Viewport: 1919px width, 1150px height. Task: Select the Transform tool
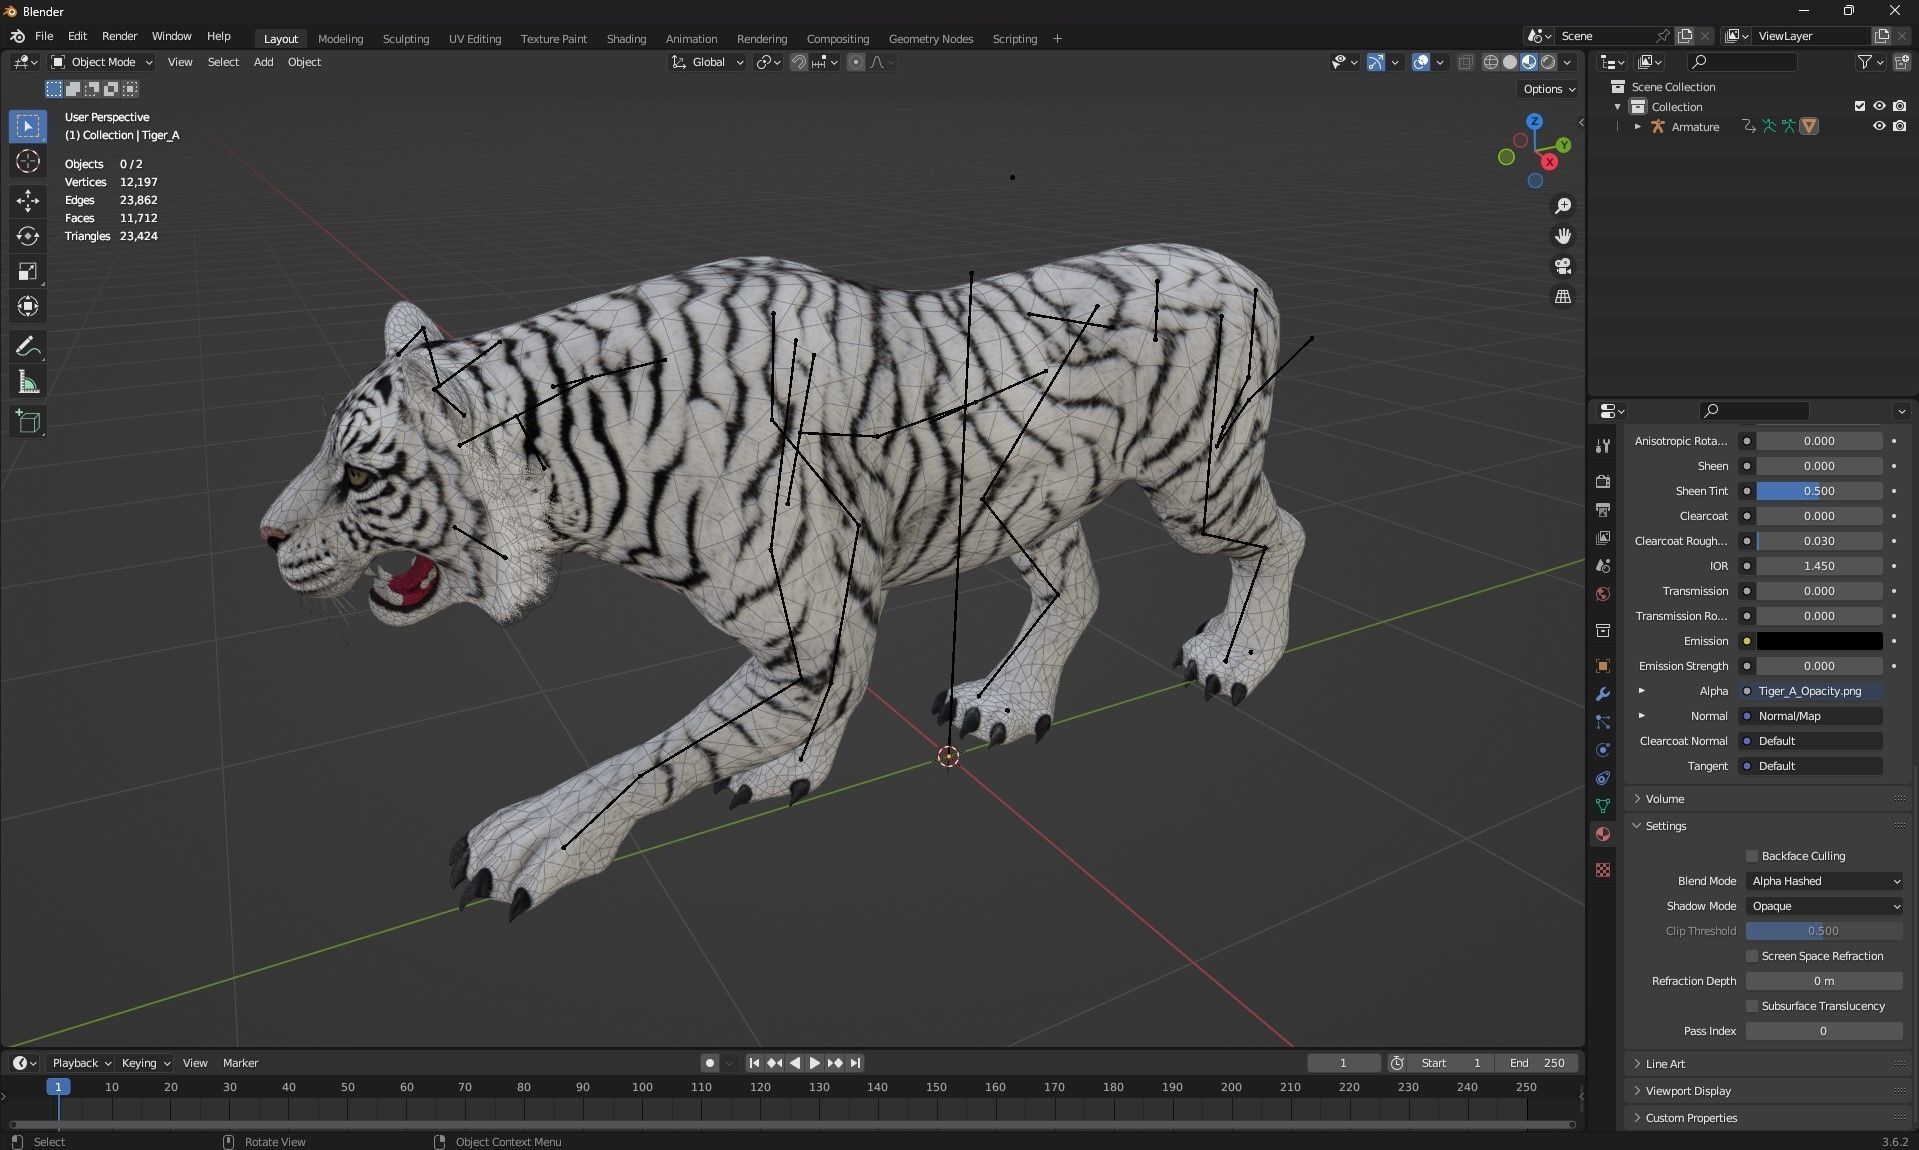click(x=28, y=307)
